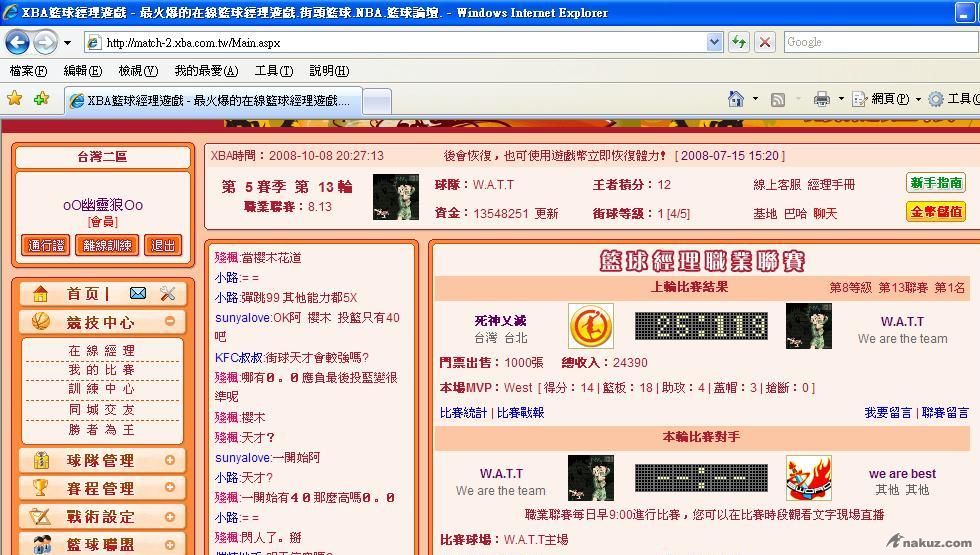Click the wrench settings icon beside 首页
Viewport: 980px width, 555px height.
(167, 293)
